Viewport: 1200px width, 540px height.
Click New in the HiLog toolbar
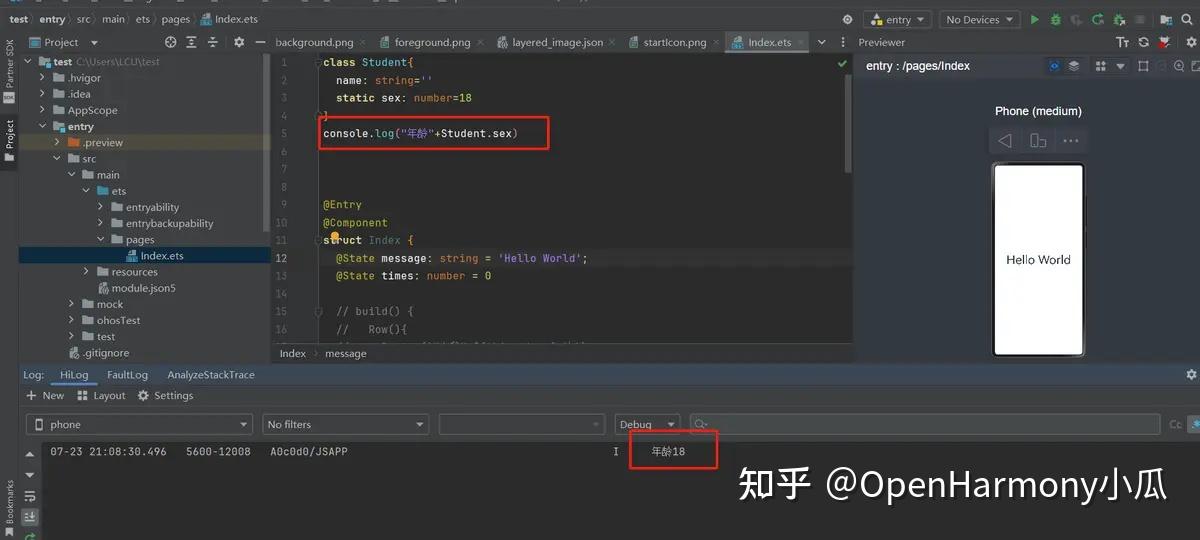(45, 396)
